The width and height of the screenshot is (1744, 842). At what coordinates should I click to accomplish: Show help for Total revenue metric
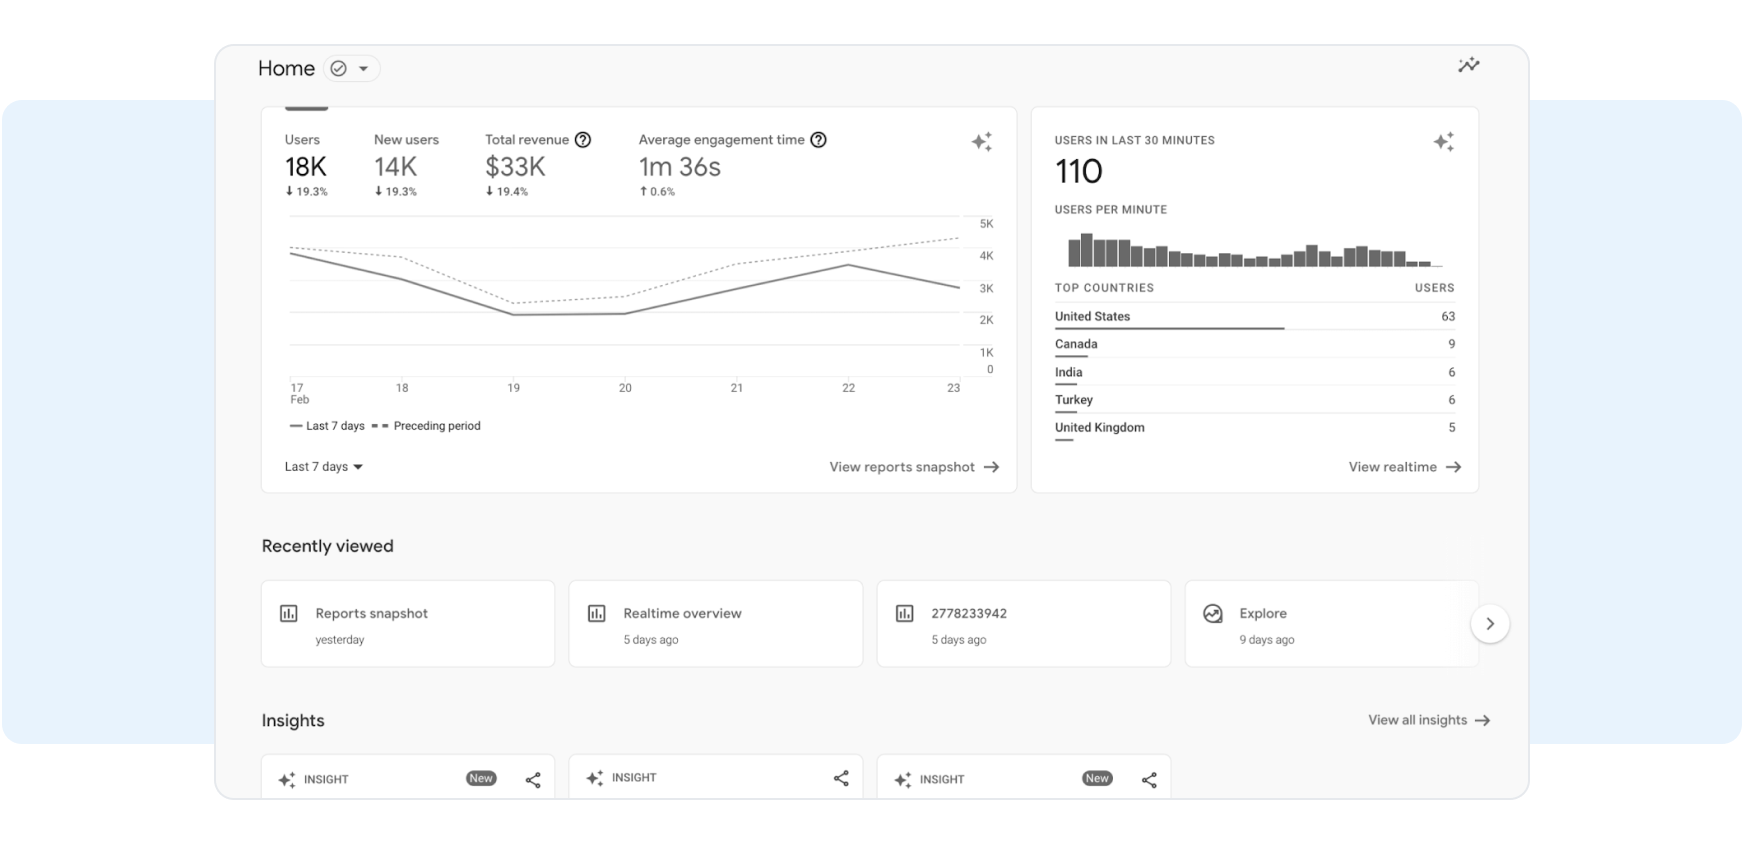(583, 140)
